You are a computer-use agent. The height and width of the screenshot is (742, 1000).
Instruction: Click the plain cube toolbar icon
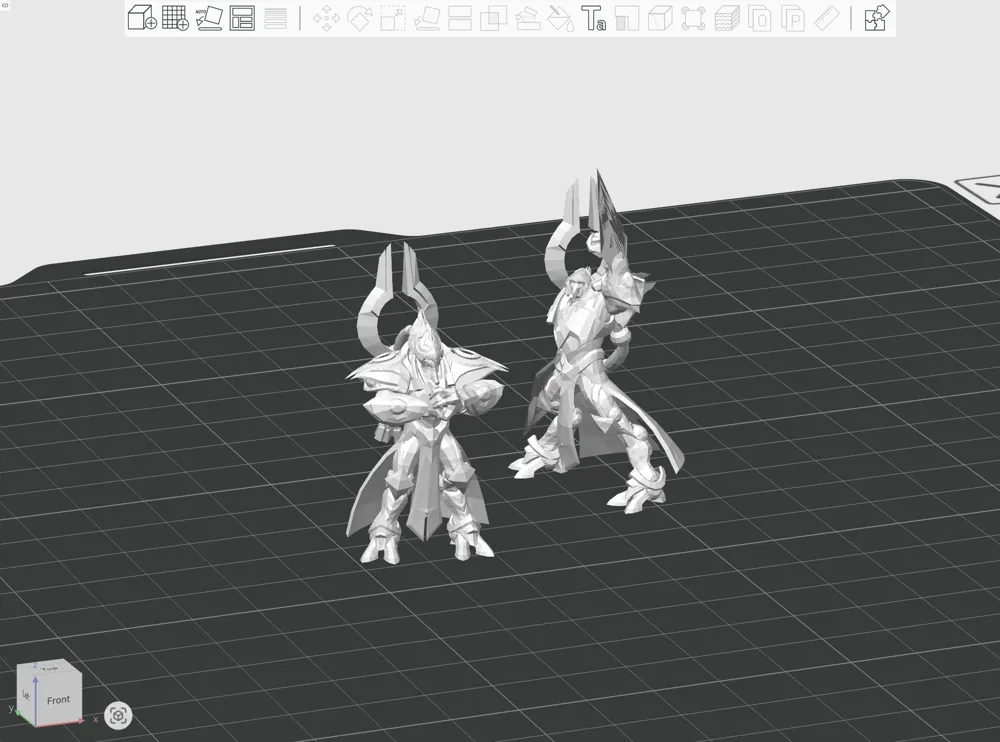pos(660,18)
